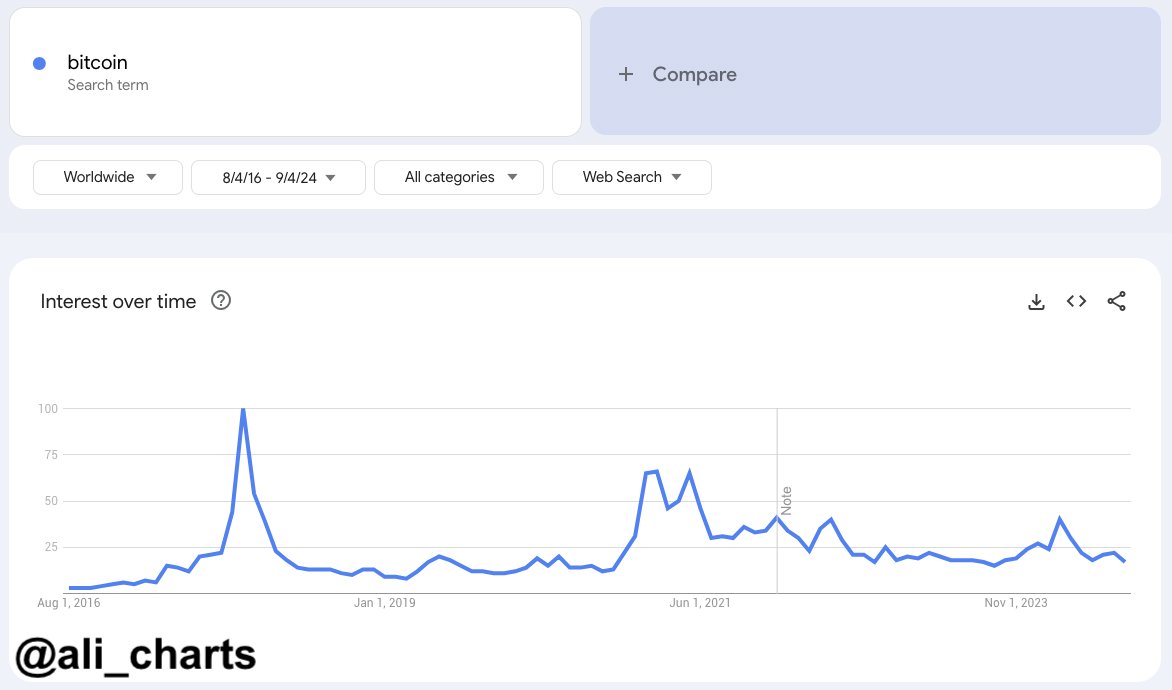The image size is (1172, 690).
Task: Click the Note marker on the chart
Action: pyautogui.click(x=786, y=500)
